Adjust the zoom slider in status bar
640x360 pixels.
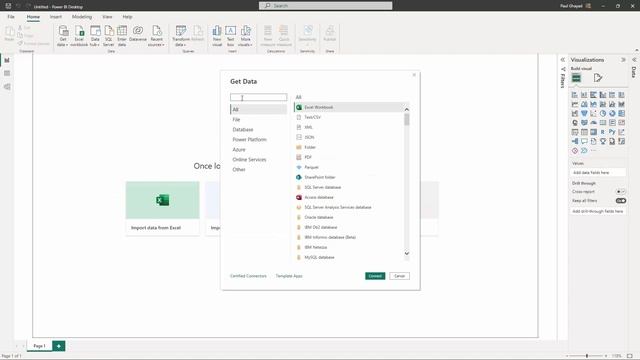[587, 356]
